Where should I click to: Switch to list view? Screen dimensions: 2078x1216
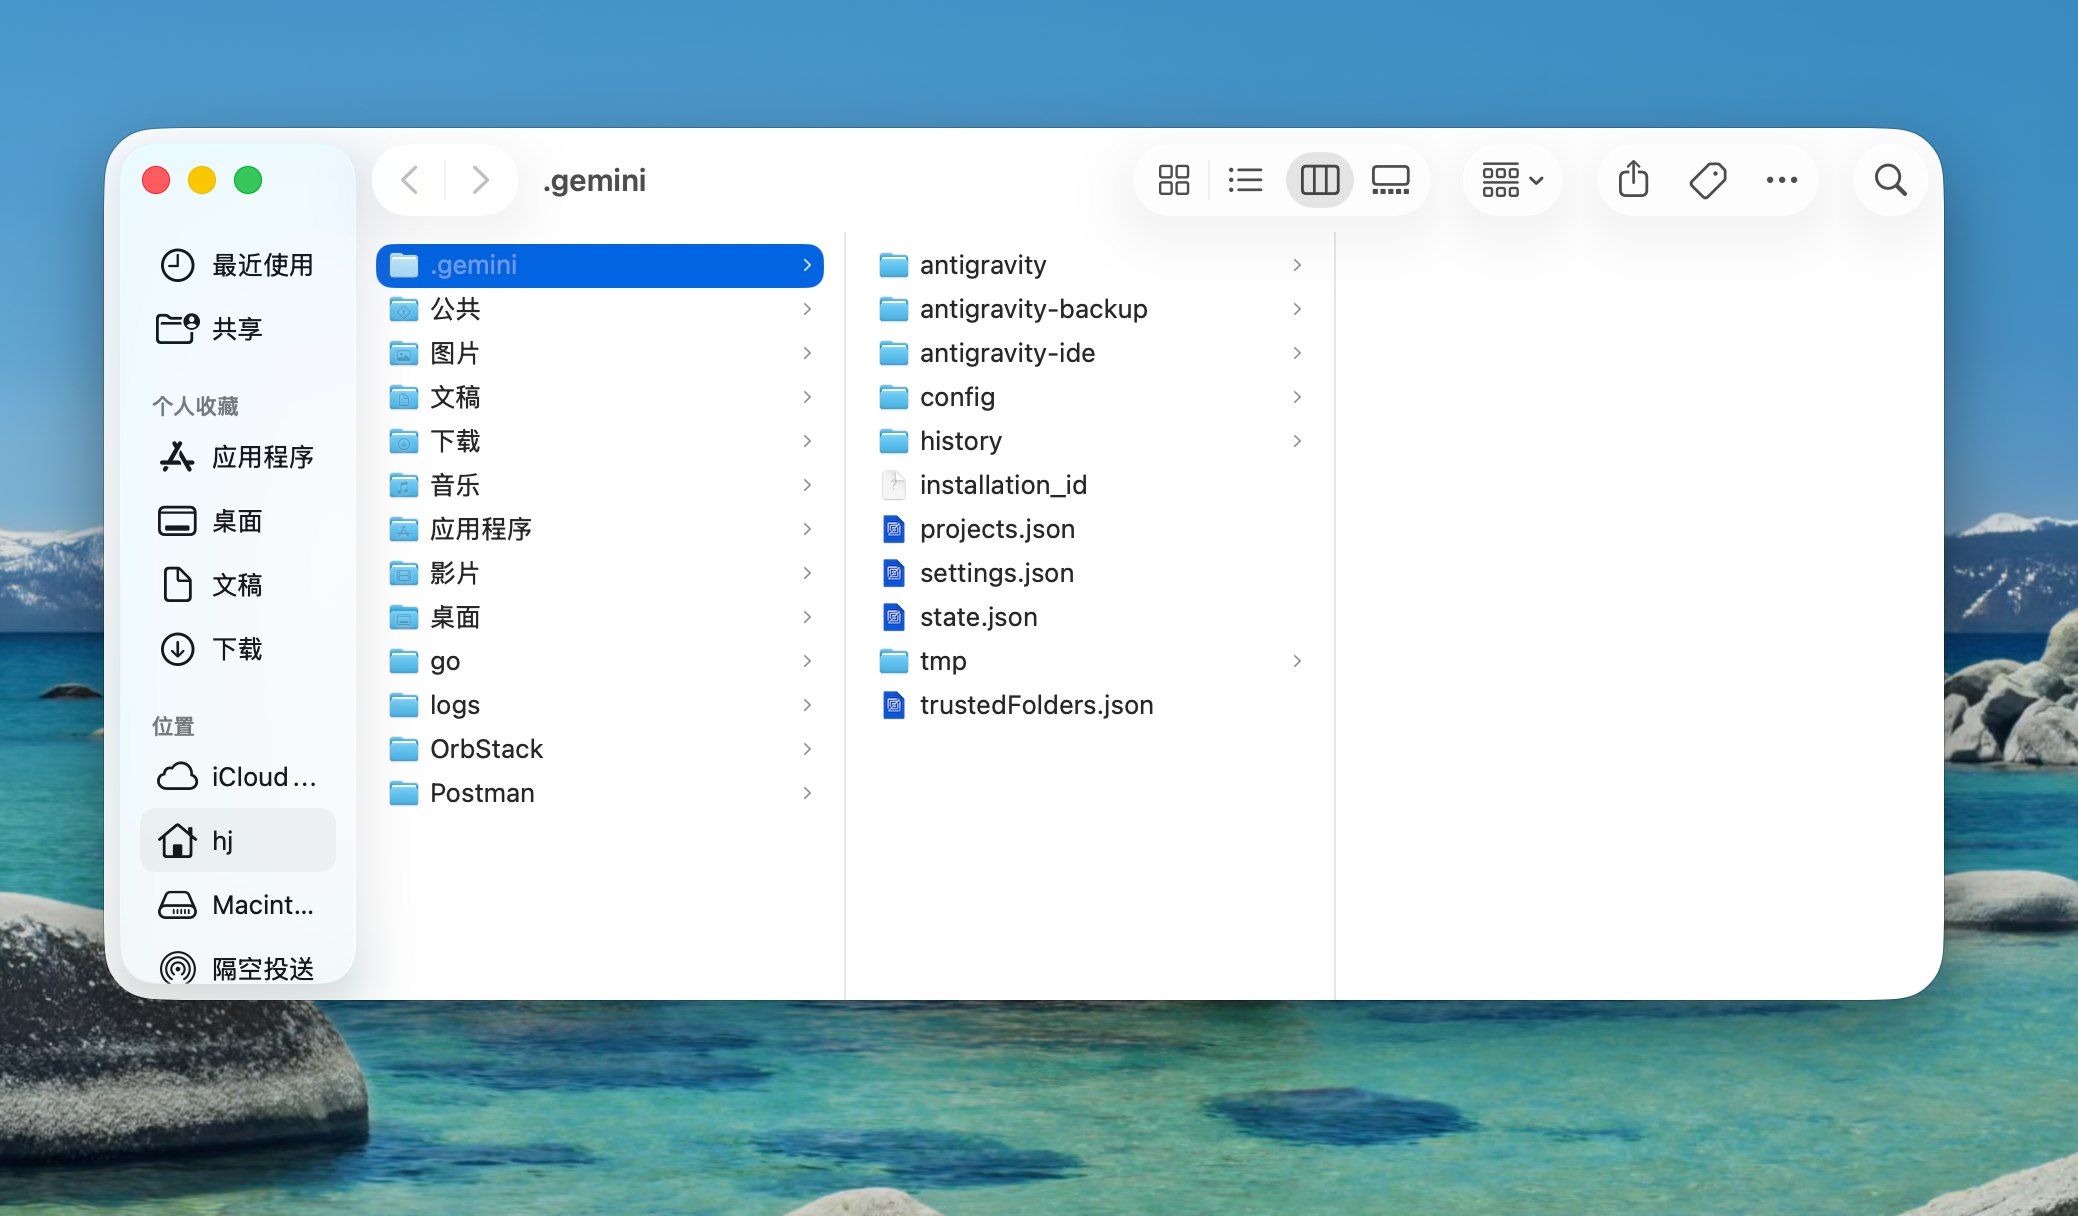coord(1245,180)
